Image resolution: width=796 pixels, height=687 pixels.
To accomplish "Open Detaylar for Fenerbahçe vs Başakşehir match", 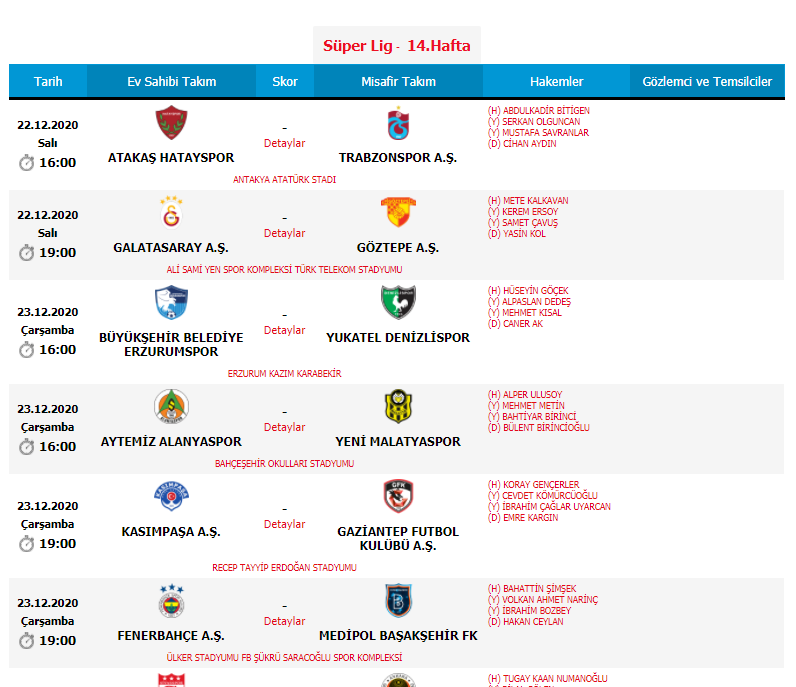I will point(284,621).
